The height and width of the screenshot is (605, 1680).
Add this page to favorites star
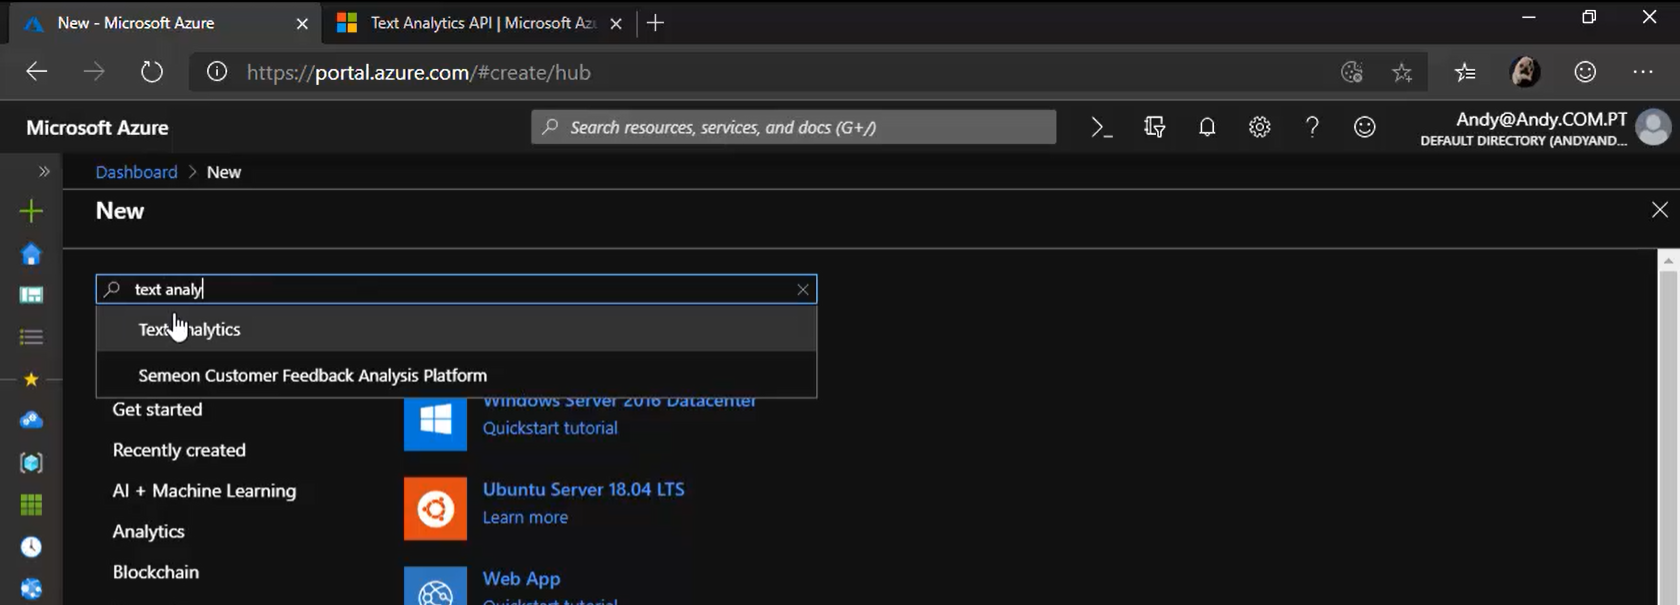[1402, 72]
